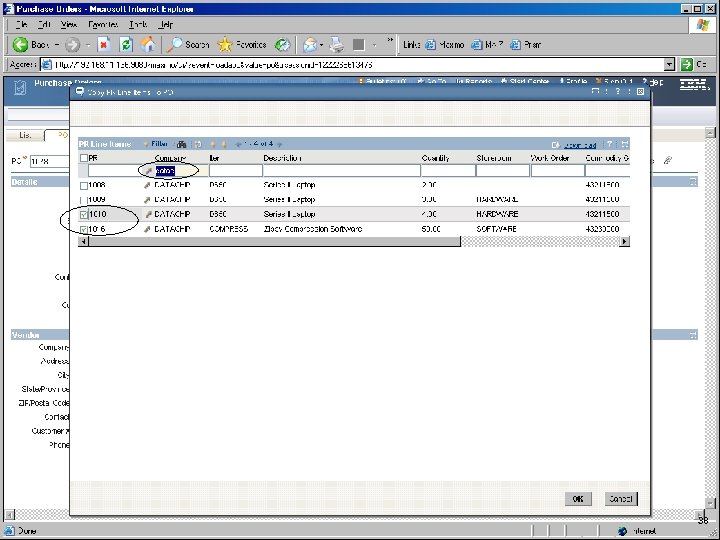The width and height of the screenshot is (720, 540).
Task: Uncheck the checkbox on the COMPRESS row
Action: [84, 229]
